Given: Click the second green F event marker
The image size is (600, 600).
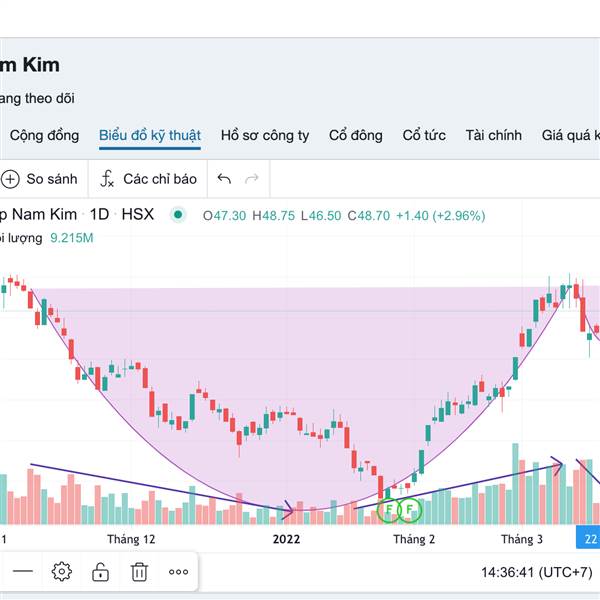Looking at the screenshot, I should click(x=409, y=510).
